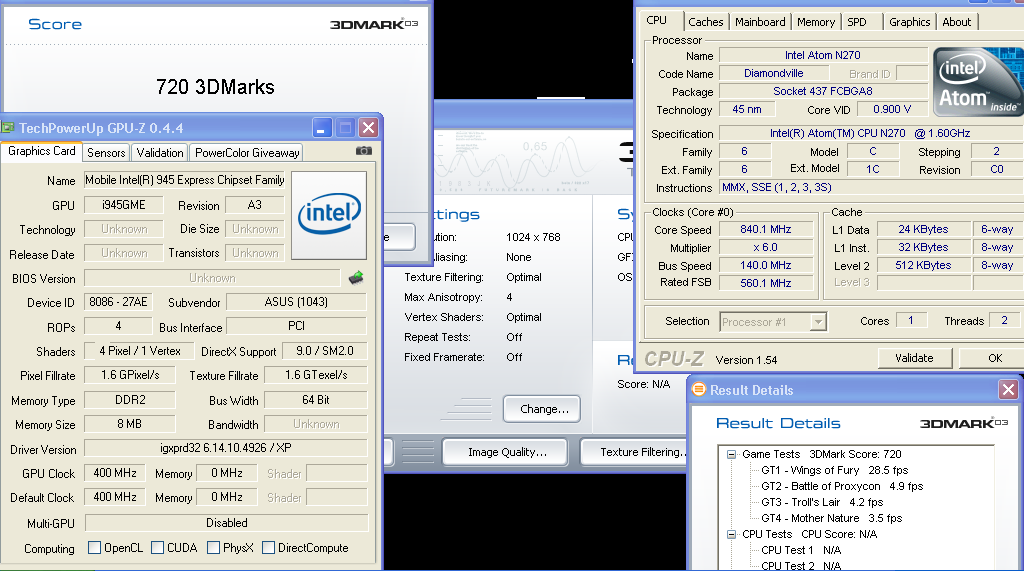Close the GPU-Z window
The height and width of the screenshot is (571, 1024).
tap(368, 128)
